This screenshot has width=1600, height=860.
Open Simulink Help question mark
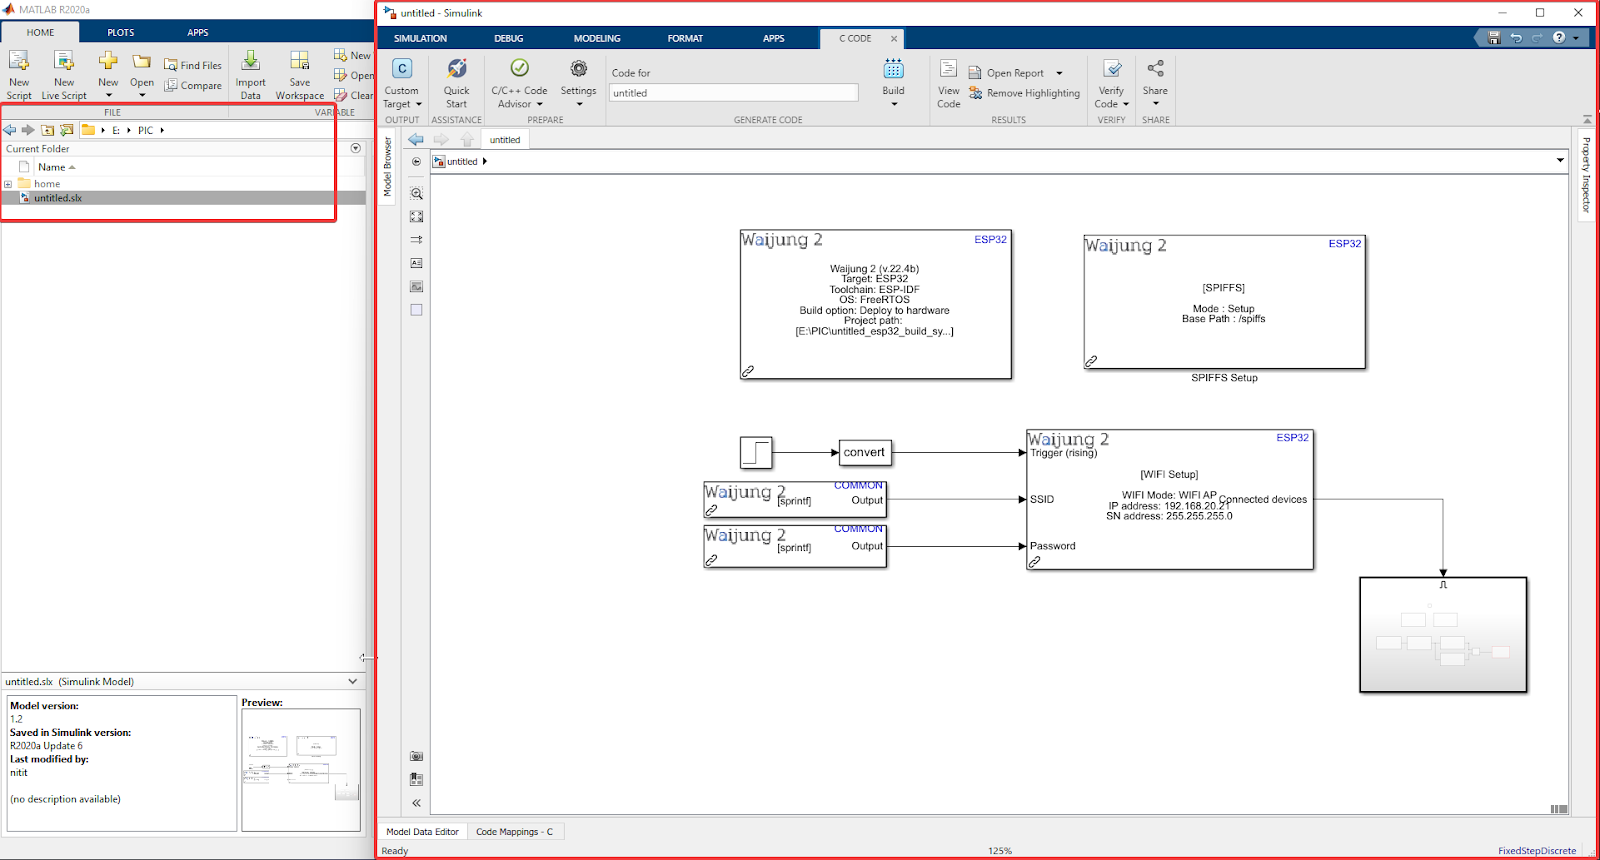click(1559, 38)
